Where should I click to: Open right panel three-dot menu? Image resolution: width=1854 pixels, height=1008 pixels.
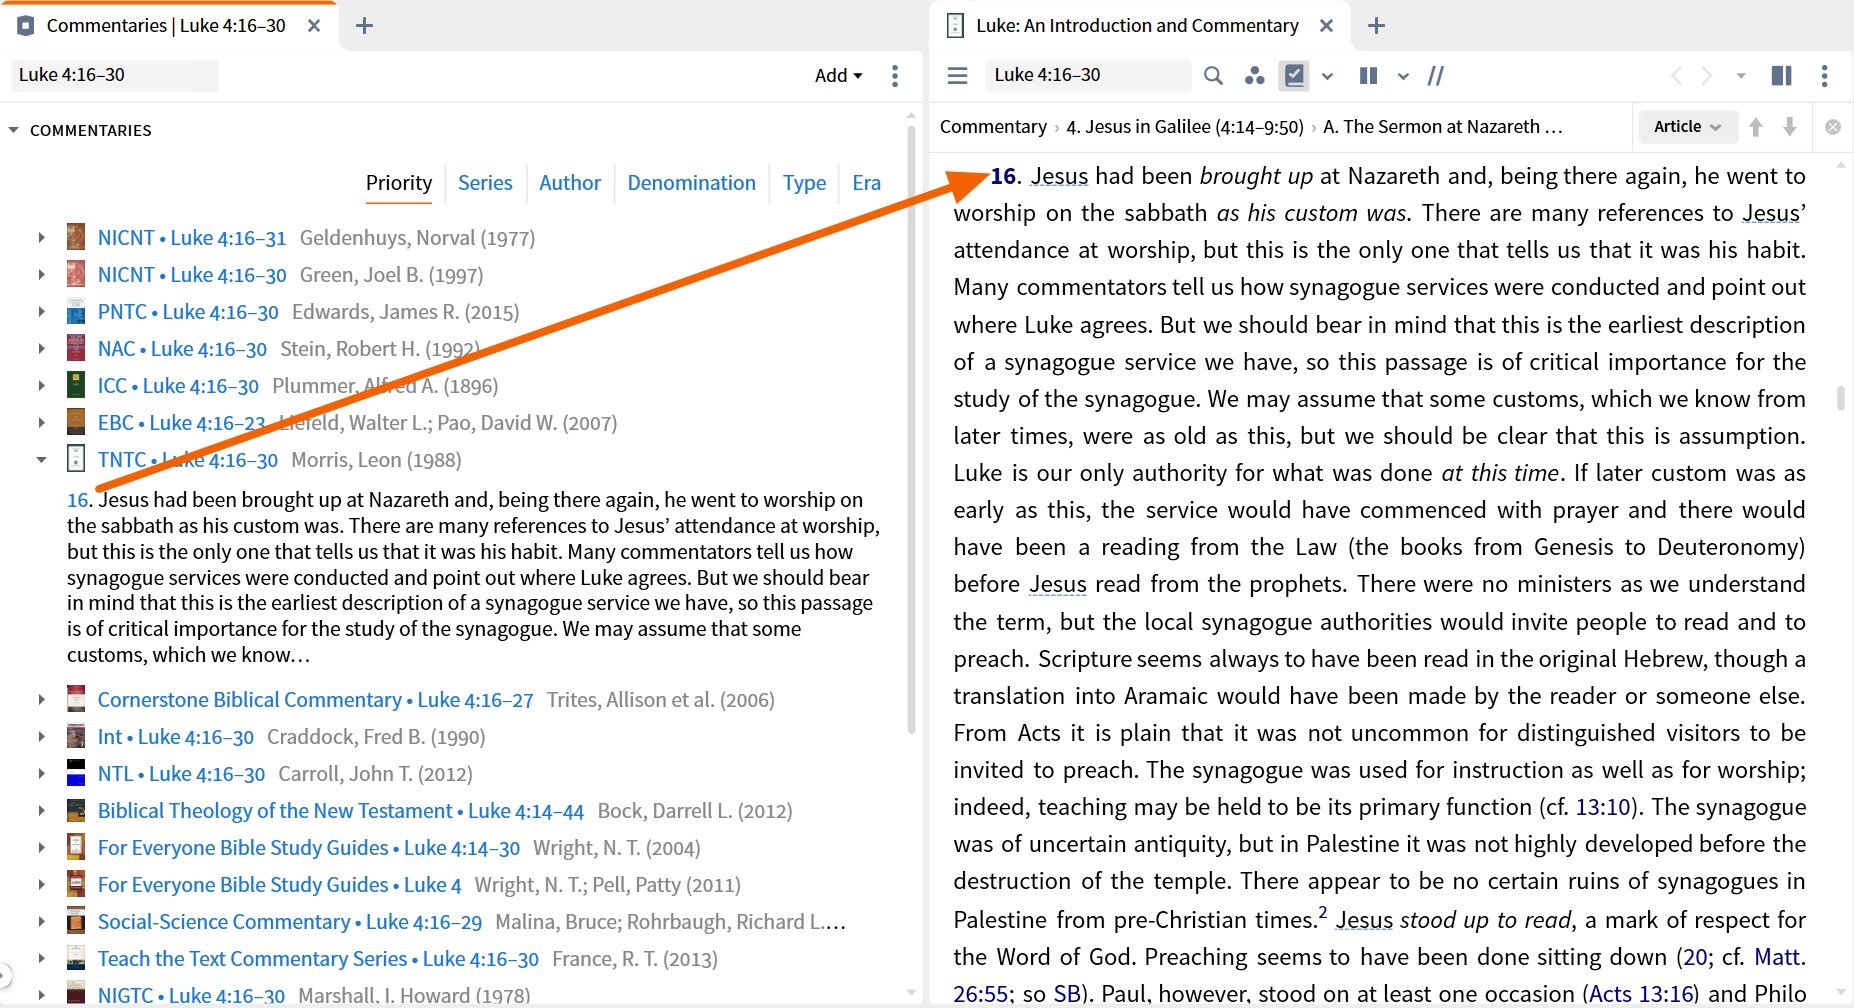(1824, 75)
